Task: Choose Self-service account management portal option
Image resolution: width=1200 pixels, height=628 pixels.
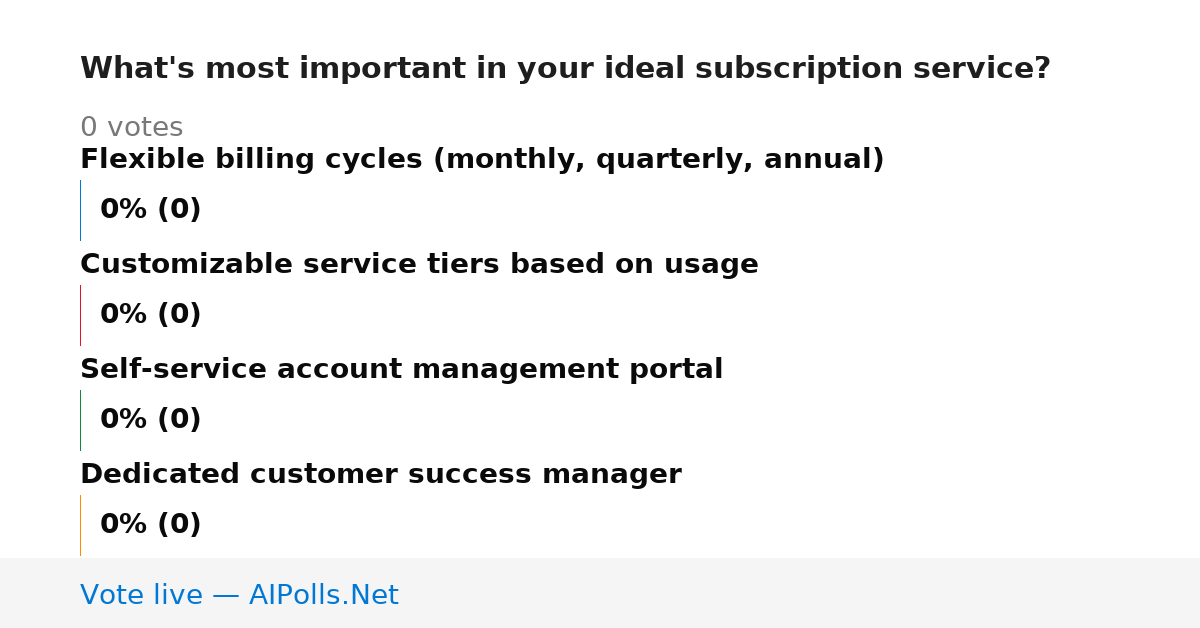Action: (x=401, y=370)
